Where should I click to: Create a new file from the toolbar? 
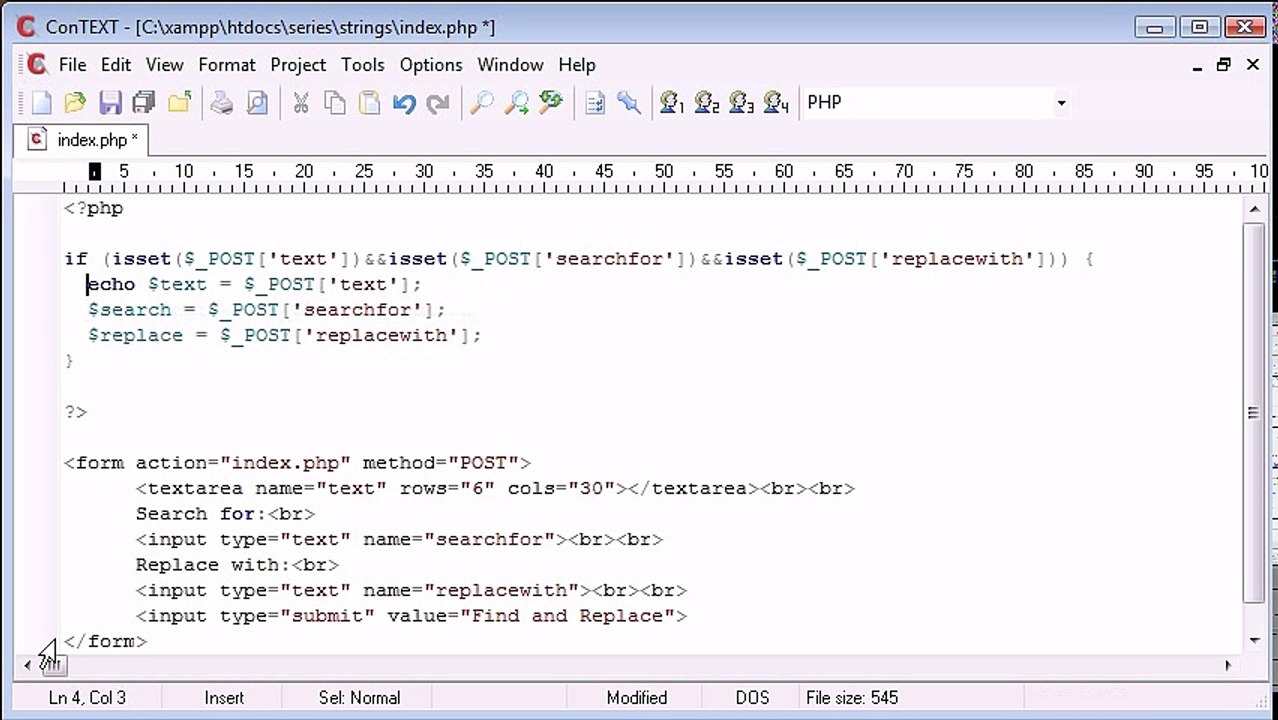[41, 102]
